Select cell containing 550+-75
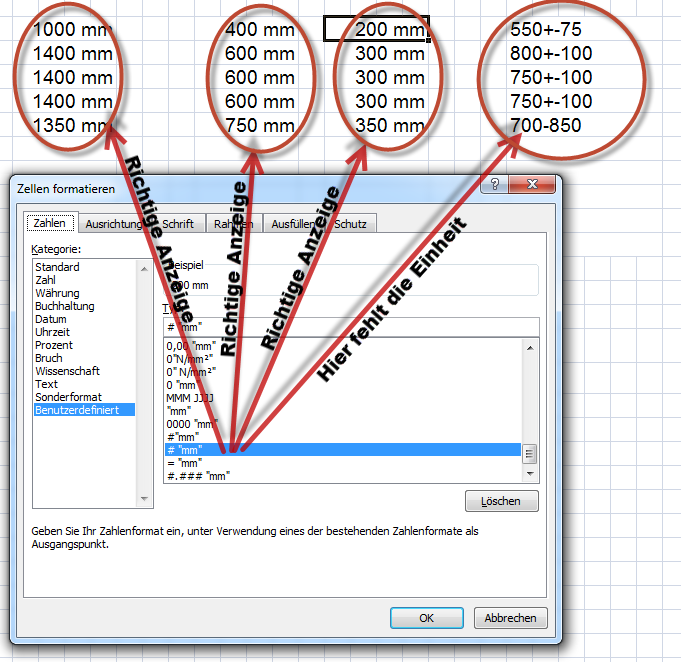 pos(545,29)
